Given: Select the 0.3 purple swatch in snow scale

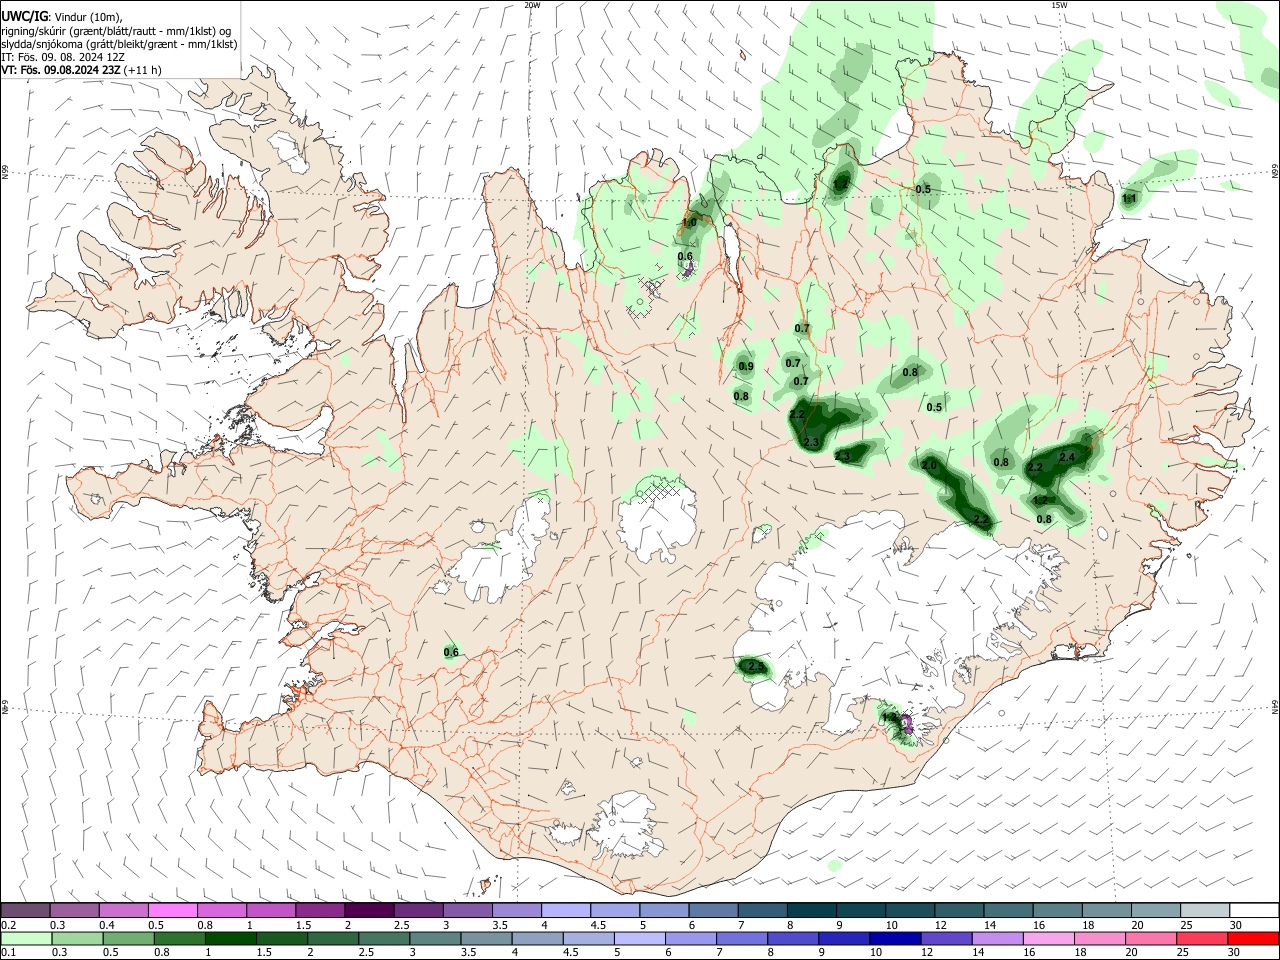Looking at the screenshot, I should pyautogui.click(x=75, y=911).
